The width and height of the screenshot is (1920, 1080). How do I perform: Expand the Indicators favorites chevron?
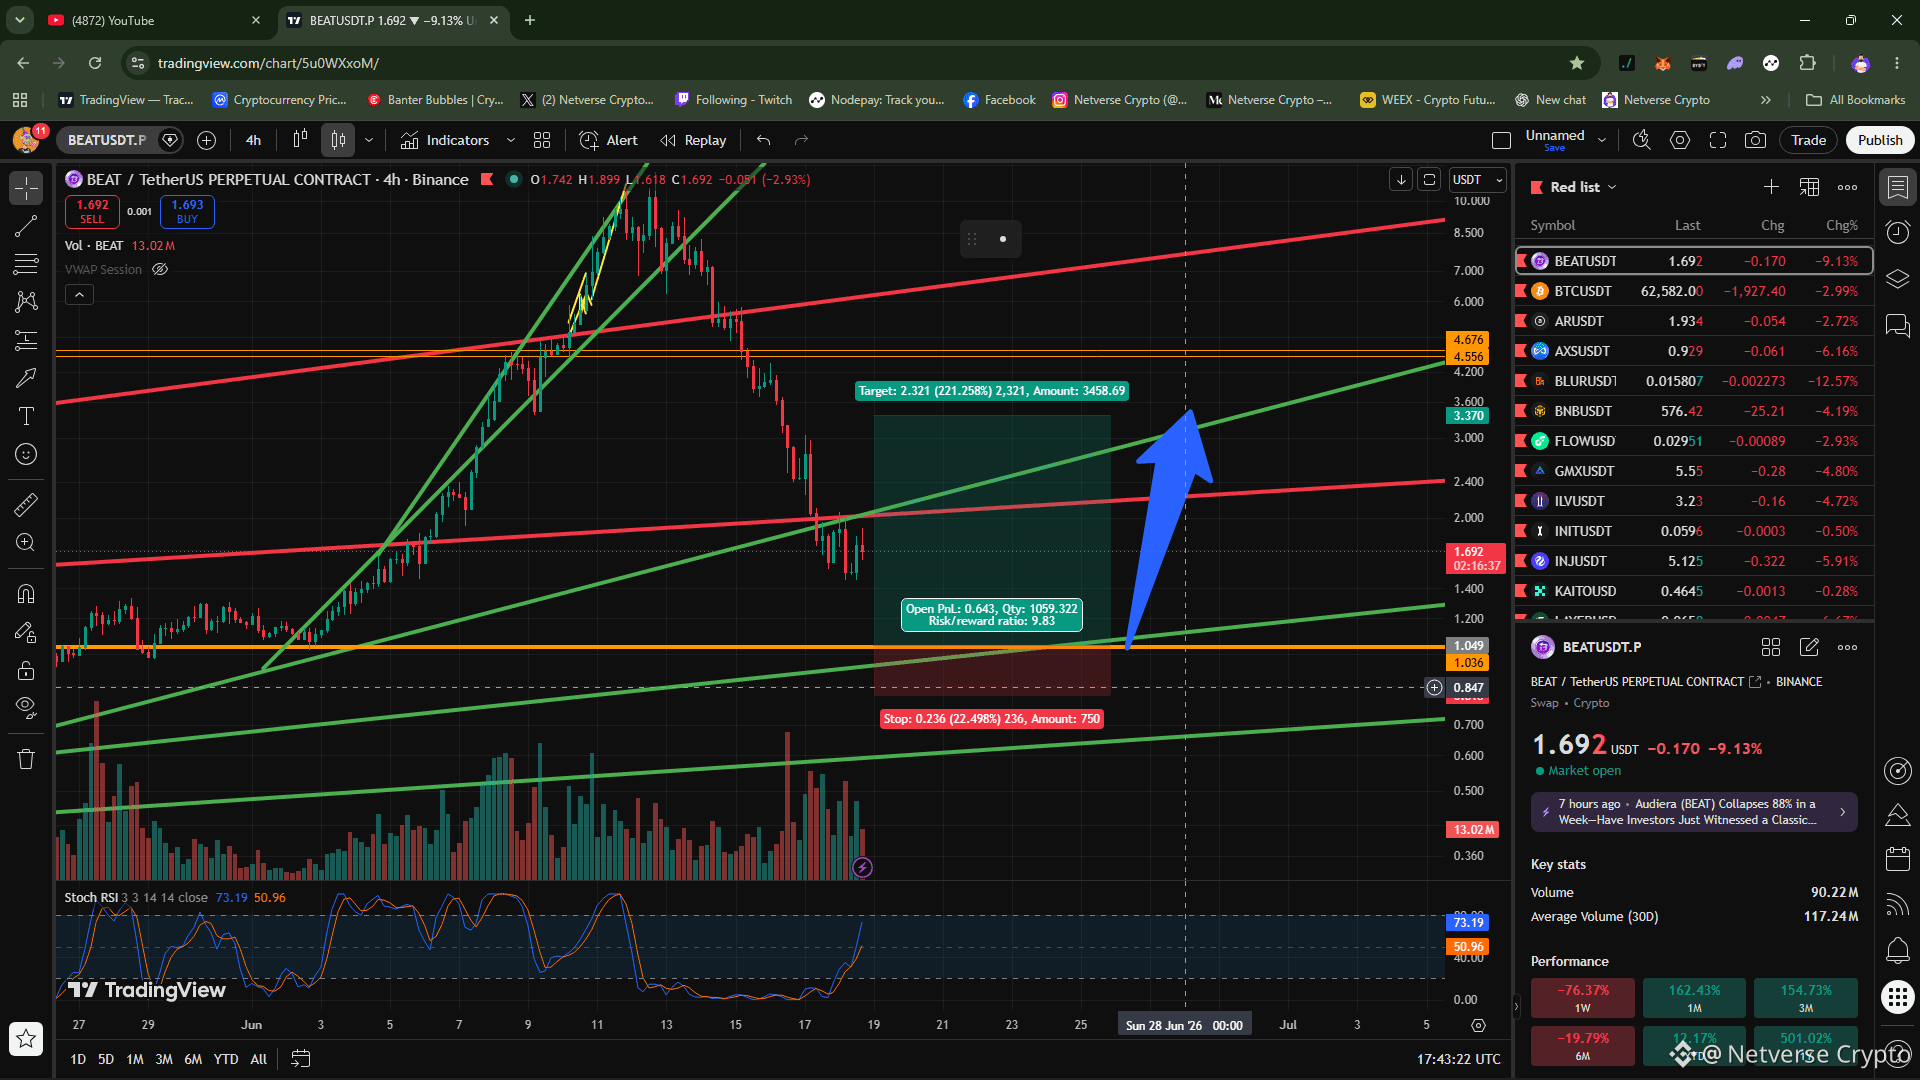(511, 140)
